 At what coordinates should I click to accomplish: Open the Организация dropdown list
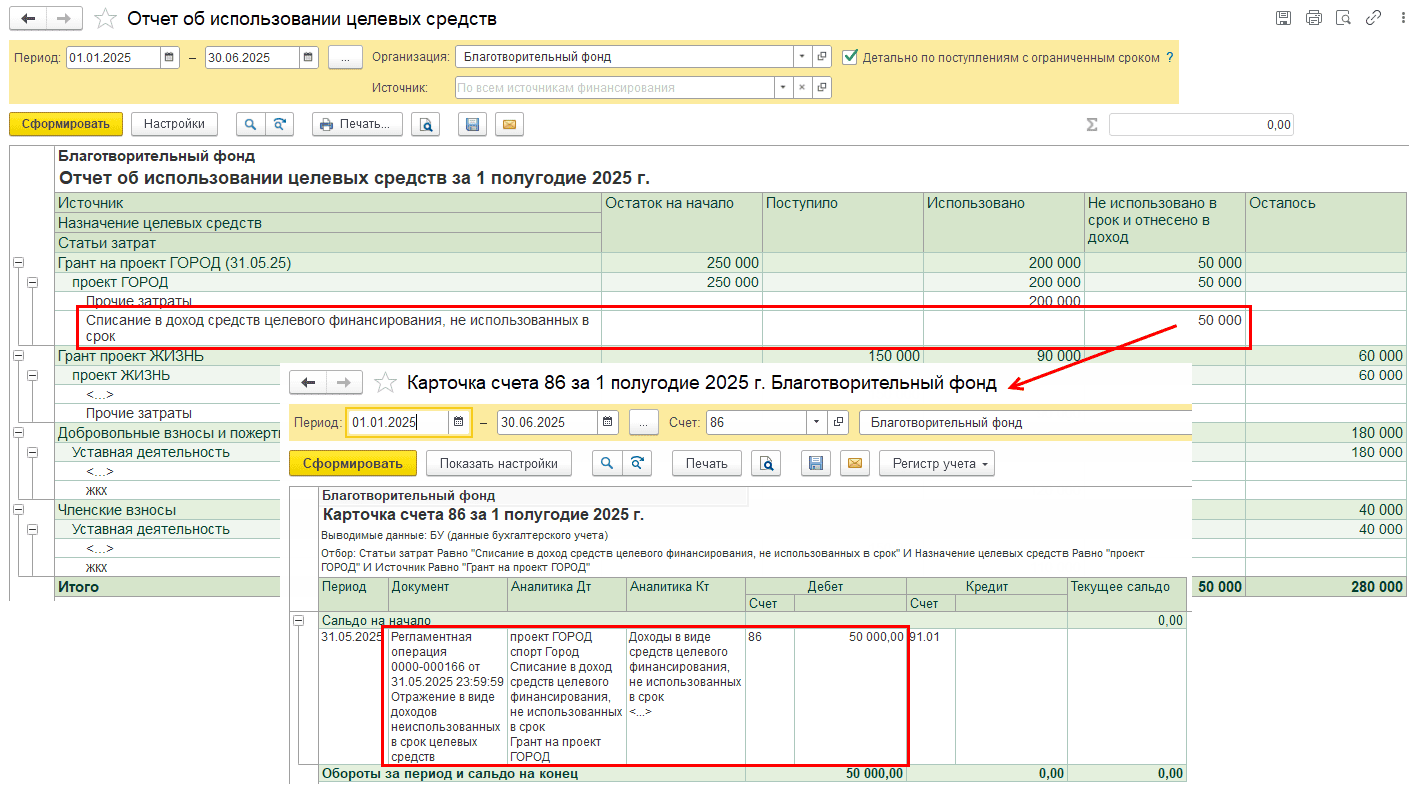tap(801, 57)
